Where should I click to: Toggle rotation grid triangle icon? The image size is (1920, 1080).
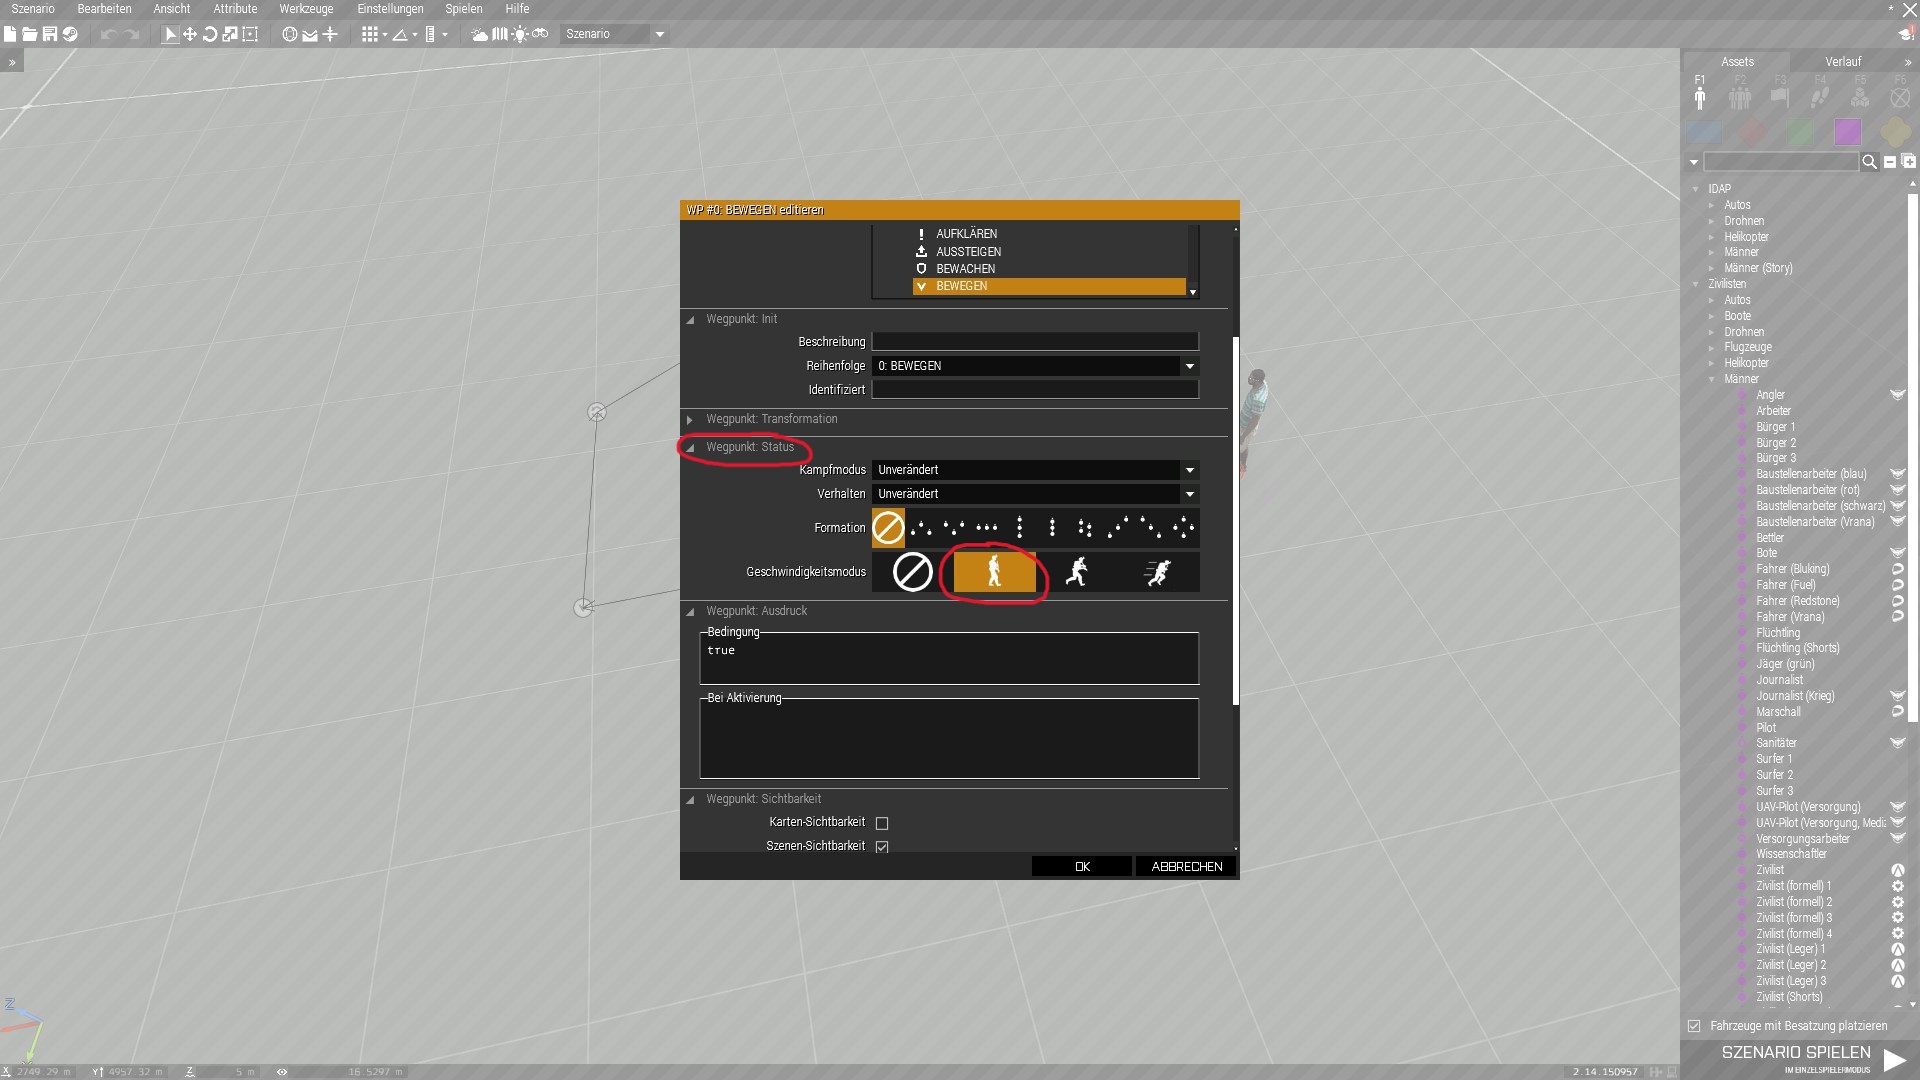(x=400, y=34)
